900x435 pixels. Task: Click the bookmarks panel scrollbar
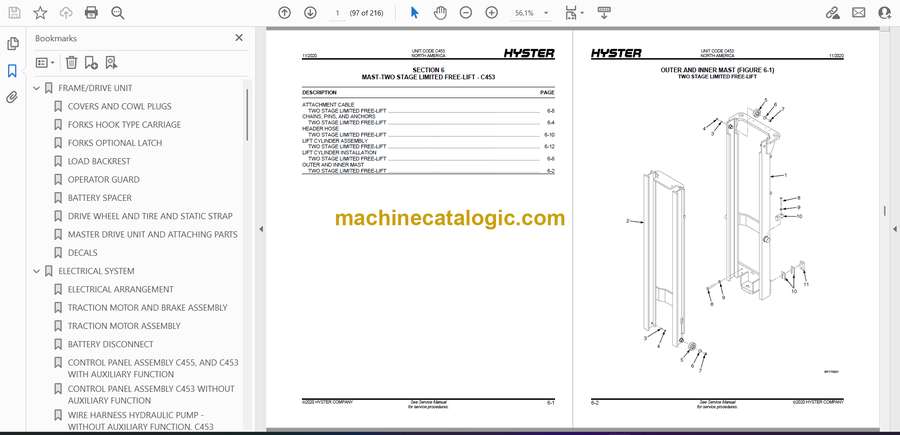point(247,115)
